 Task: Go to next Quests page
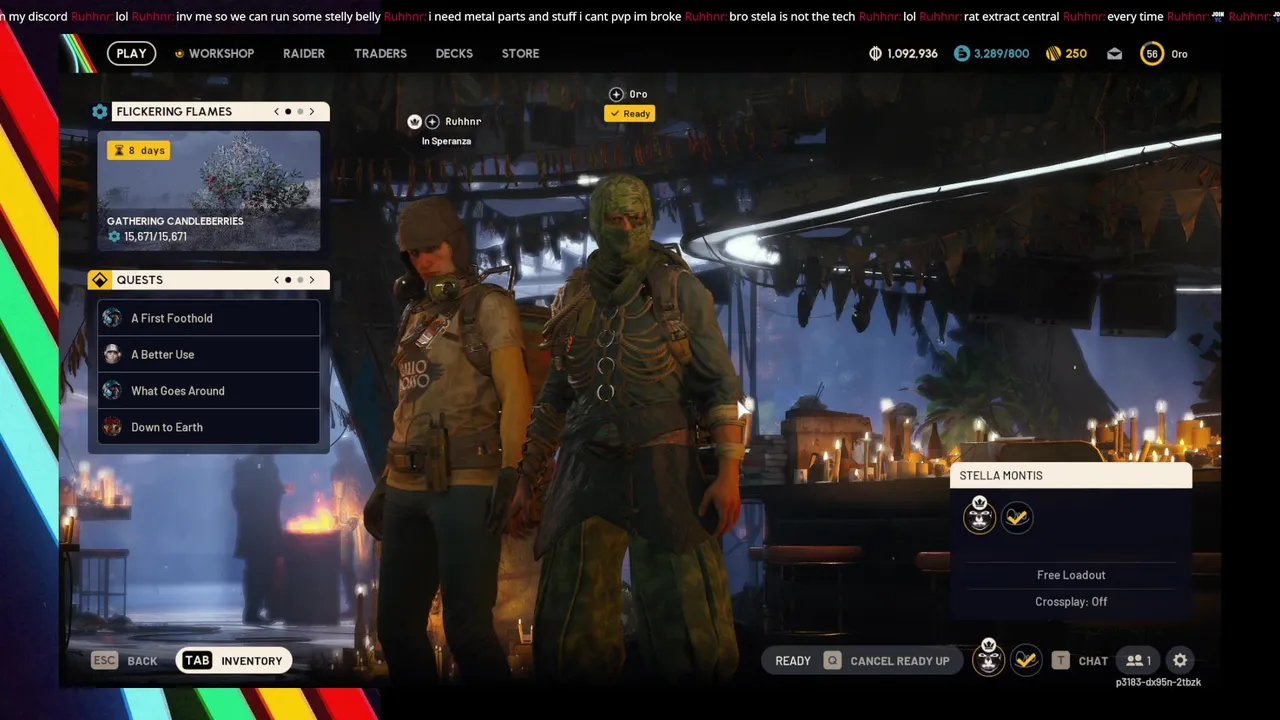pyautogui.click(x=312, y=280)
